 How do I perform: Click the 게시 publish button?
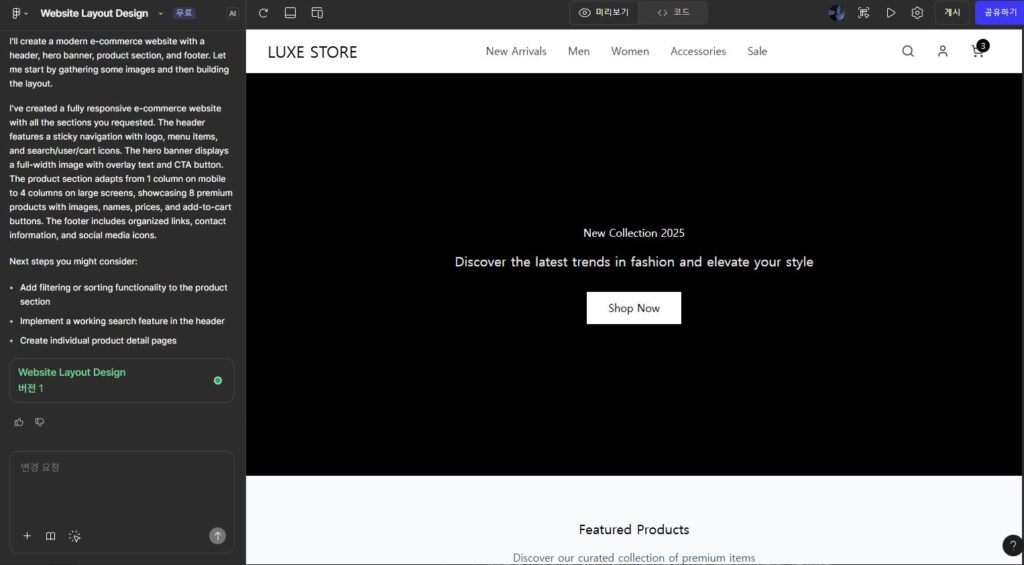(x=952, y=13)
